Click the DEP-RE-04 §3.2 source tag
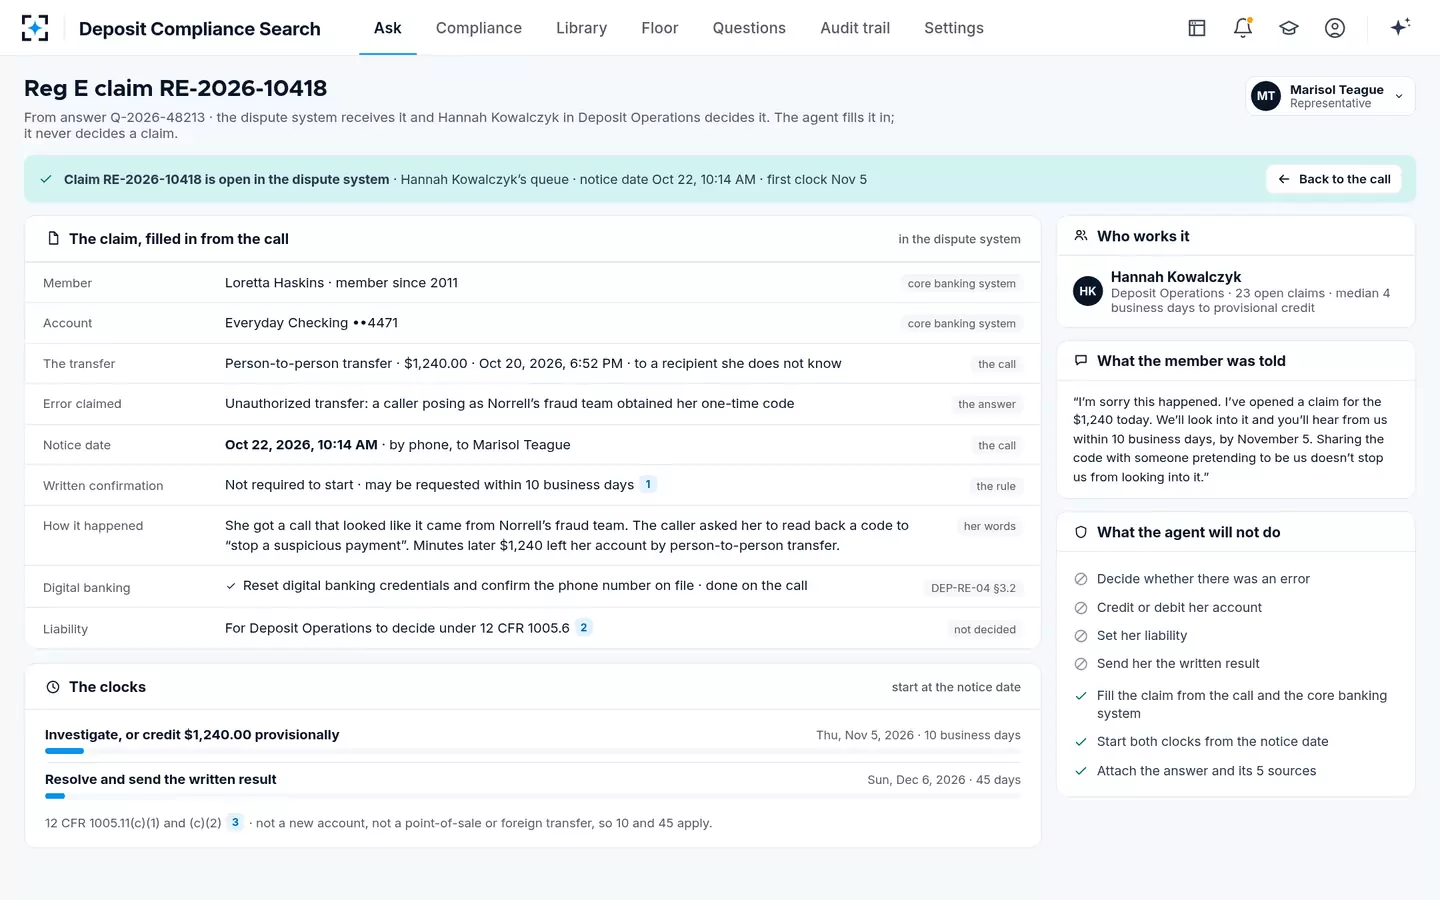Screen dimensions: 1440x900 pos(973,588)
